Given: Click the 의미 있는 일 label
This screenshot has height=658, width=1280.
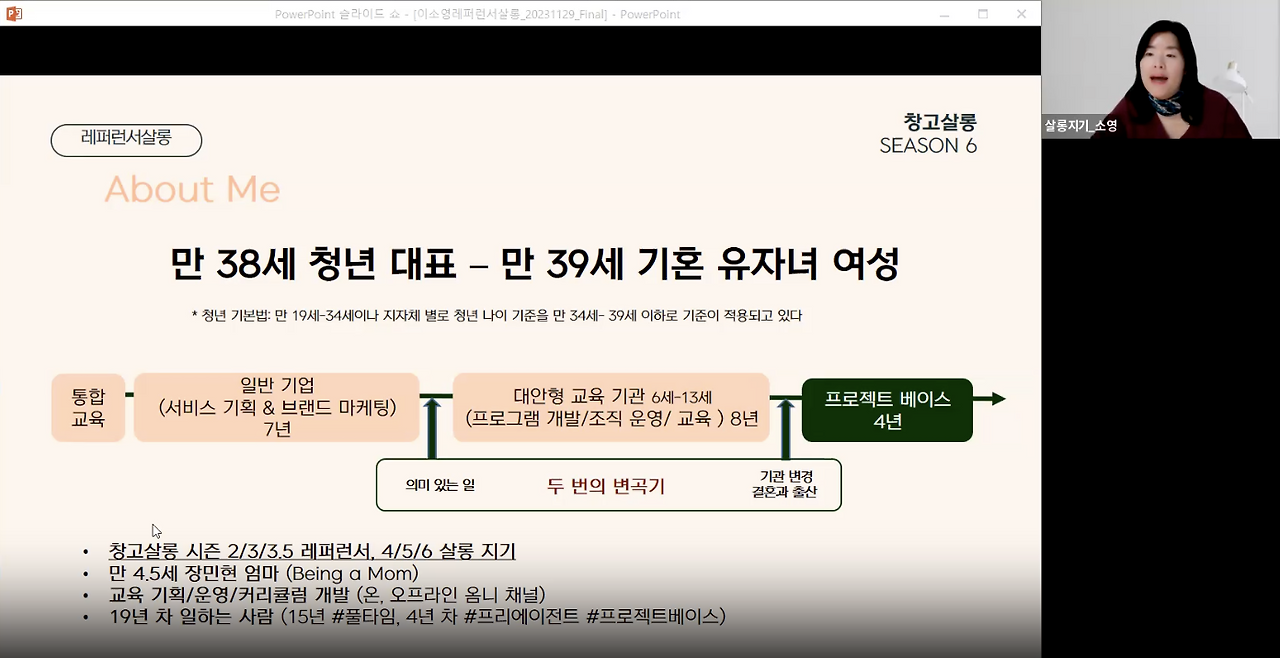Looking at the screenshot, I should point(443,484).
